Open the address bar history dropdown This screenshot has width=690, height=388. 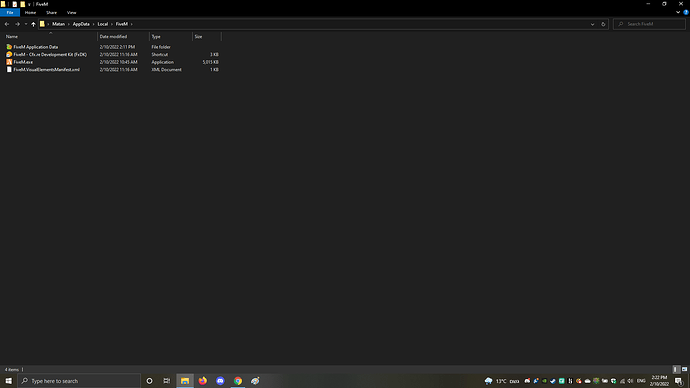tap(592, 24)
